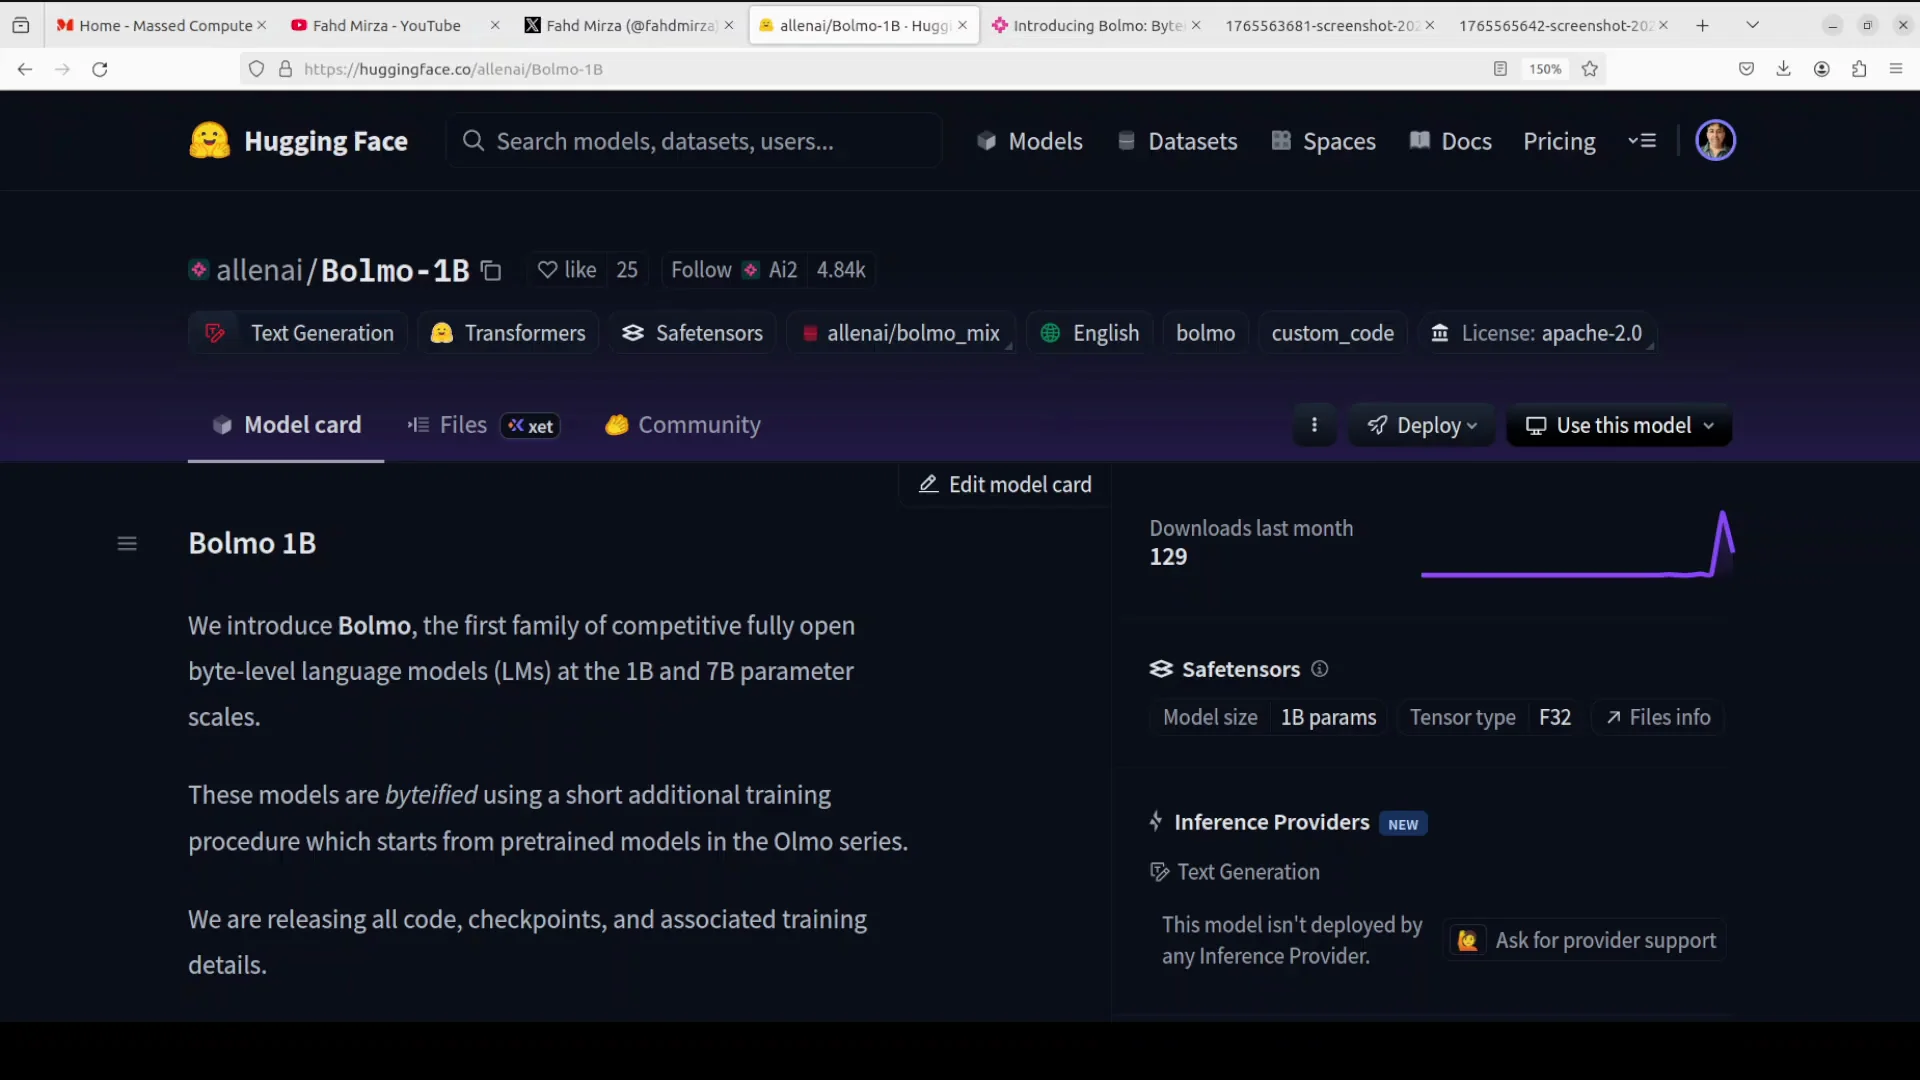Screen dimensions: 1920x1080
Task: Click the downloads last month graph
Action: (x=1577, y=546)
